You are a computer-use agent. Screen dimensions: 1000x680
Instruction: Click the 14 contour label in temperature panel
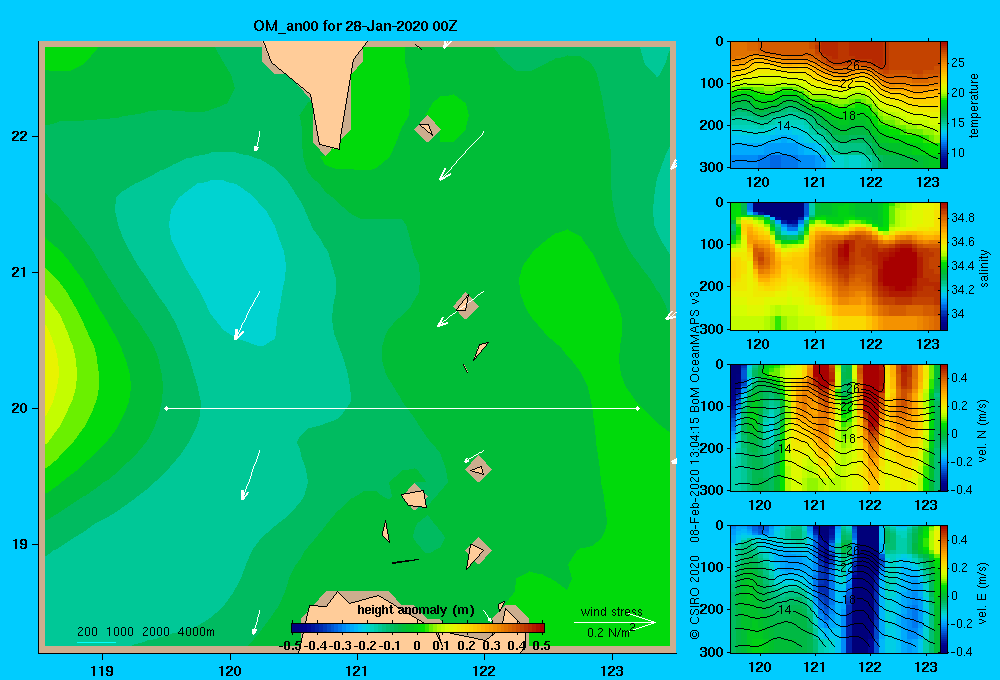784,126
